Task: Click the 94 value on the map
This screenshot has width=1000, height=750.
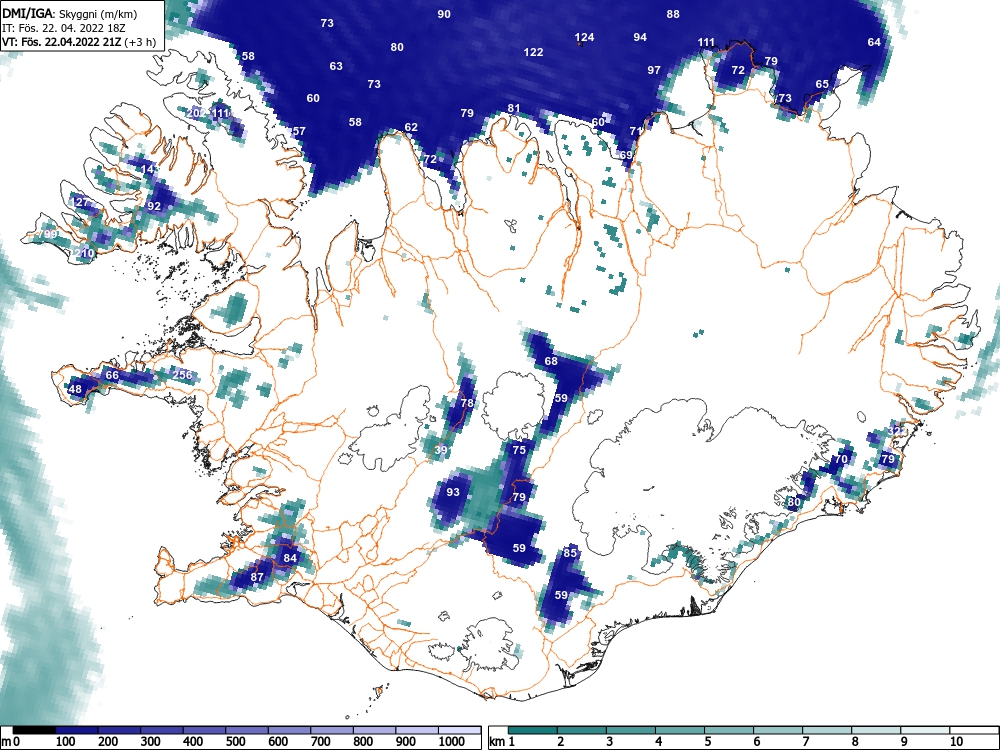Action: (x=640, y=37)
